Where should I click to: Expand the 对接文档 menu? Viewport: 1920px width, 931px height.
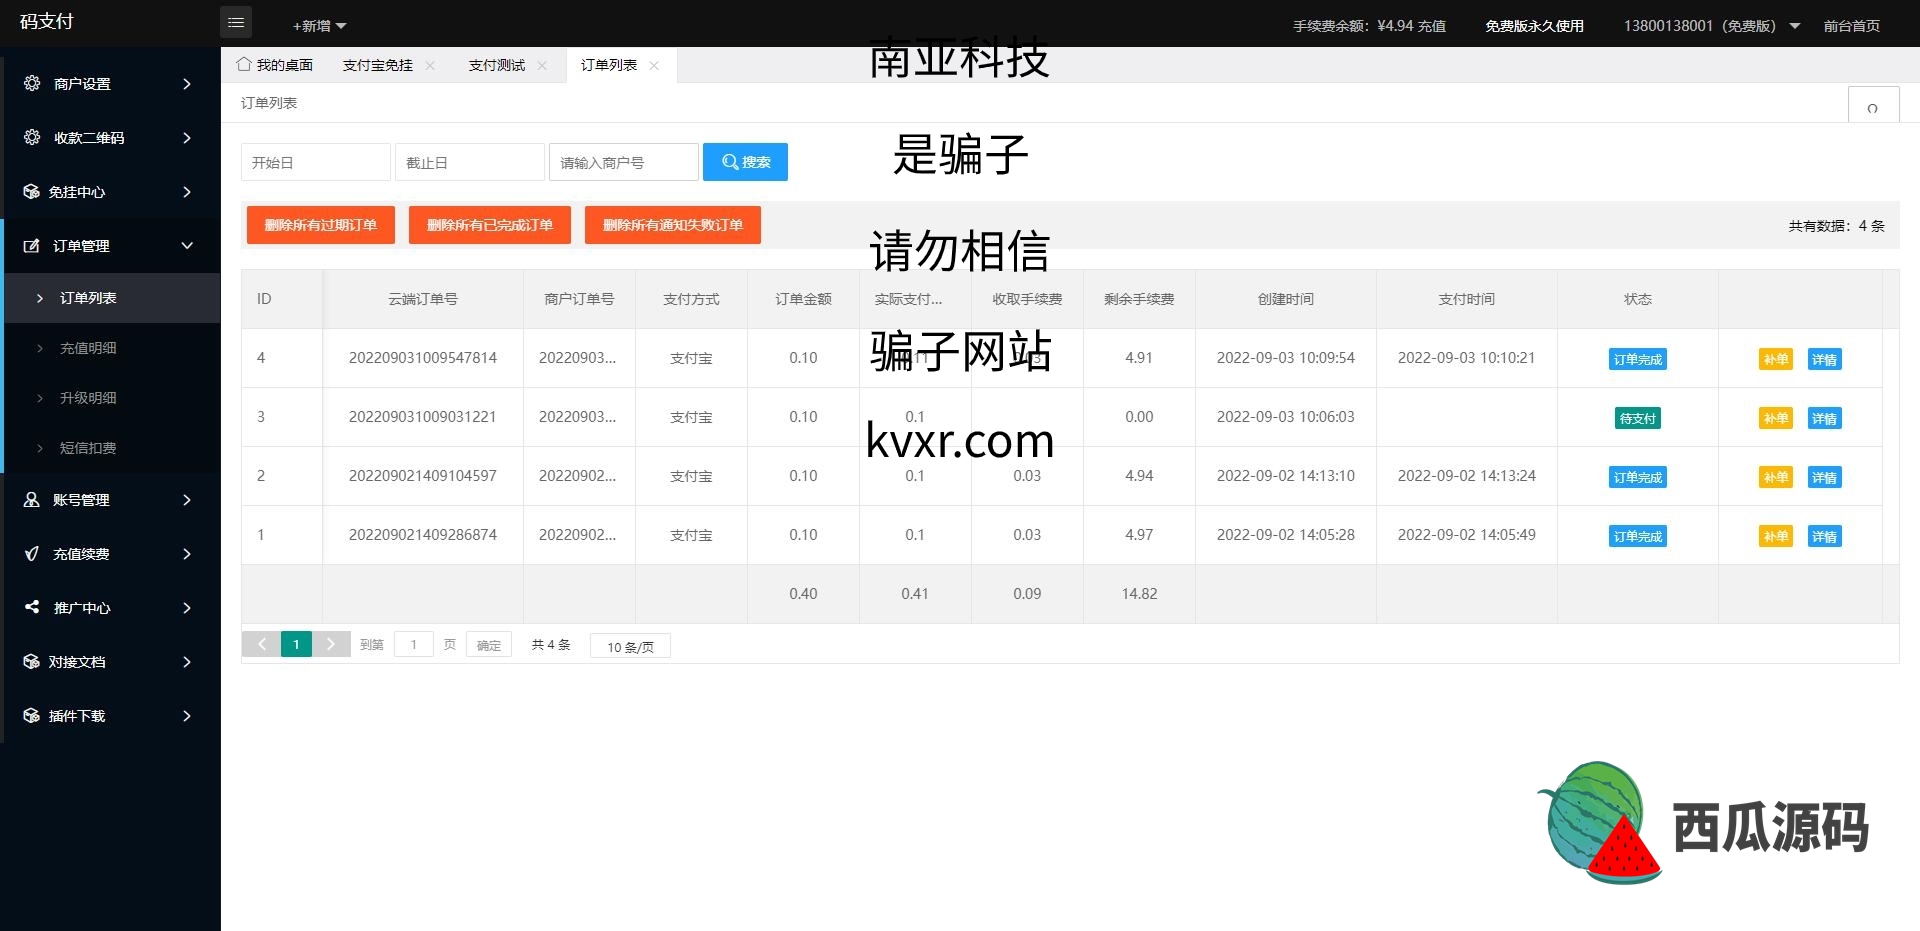187,662
